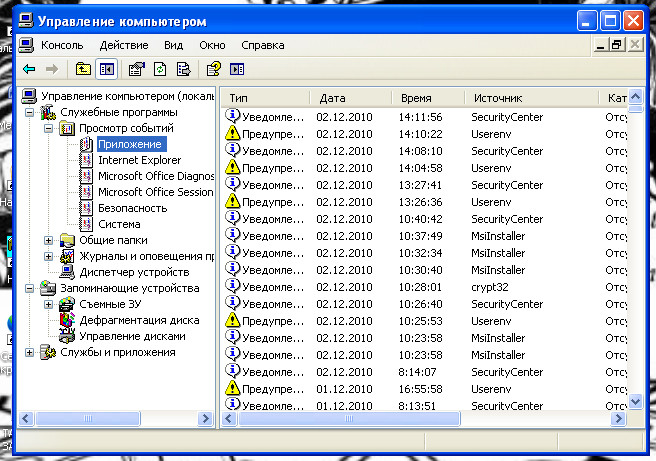Screen dimensions: 656x461
Task: Select the crypt32 event row
Action: coord(424,287)
